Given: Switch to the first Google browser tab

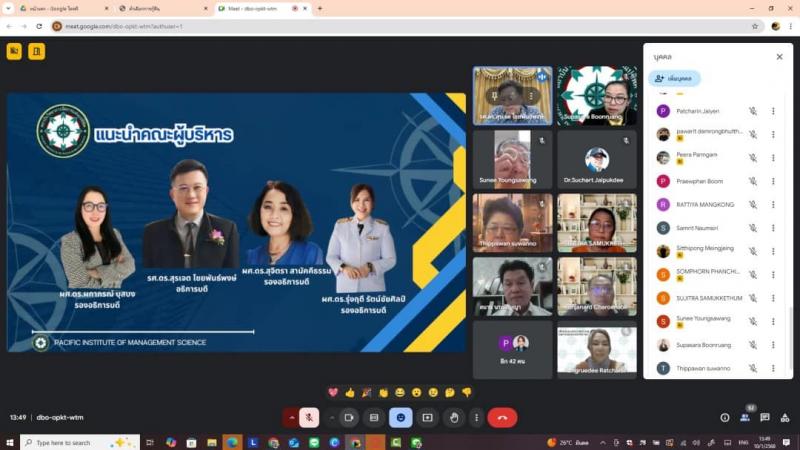Looking at the screenshot, I should [63, 9].
